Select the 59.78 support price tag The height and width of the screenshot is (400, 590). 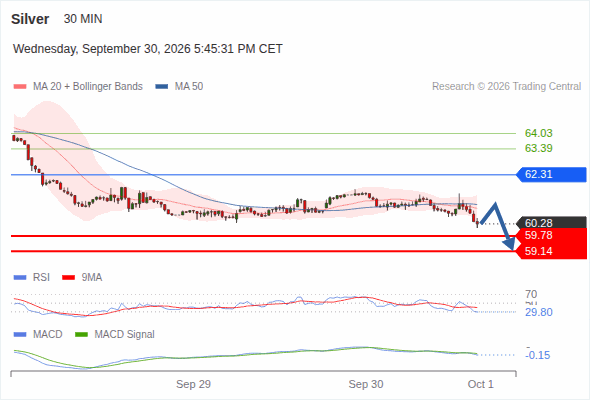[551, 236]
